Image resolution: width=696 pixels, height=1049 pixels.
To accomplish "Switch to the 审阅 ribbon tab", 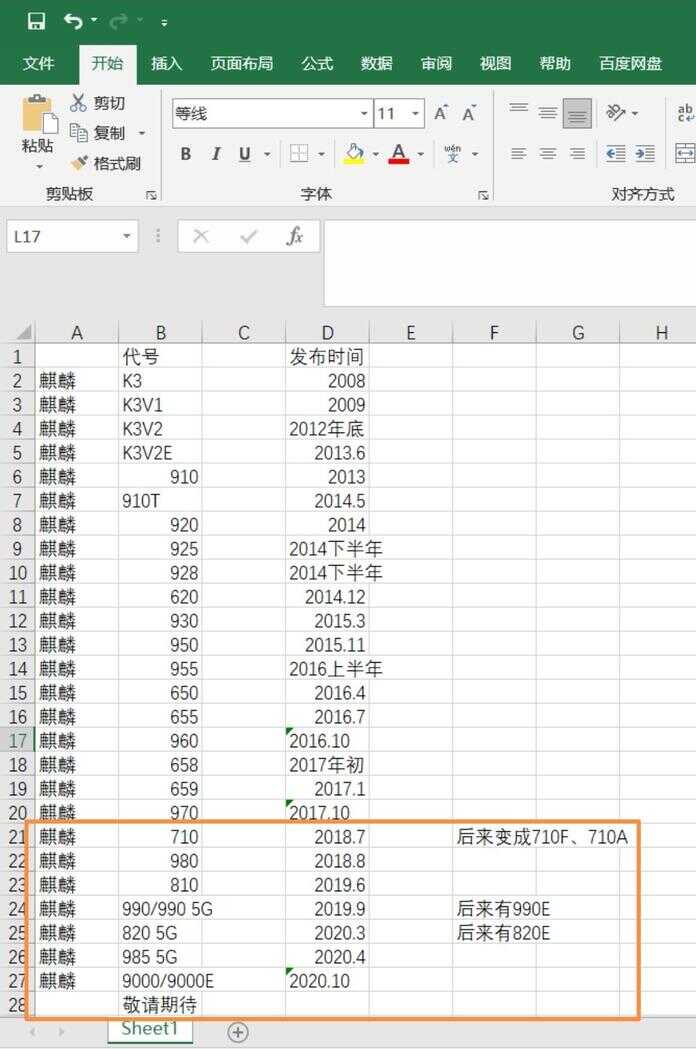I will point(436,64).
